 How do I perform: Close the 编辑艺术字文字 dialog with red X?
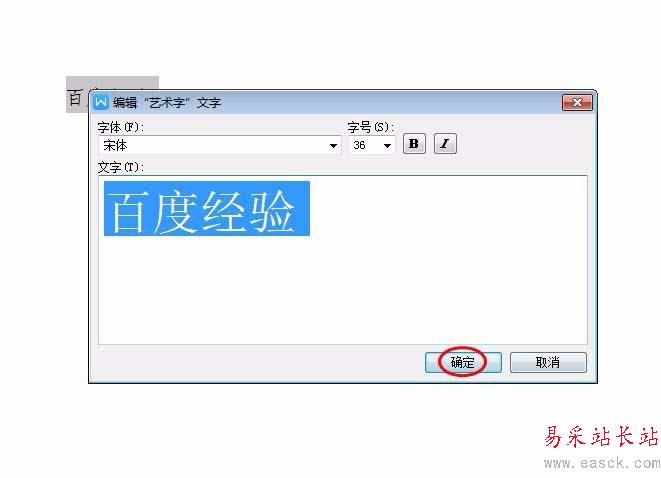click(x=577, y=102)
